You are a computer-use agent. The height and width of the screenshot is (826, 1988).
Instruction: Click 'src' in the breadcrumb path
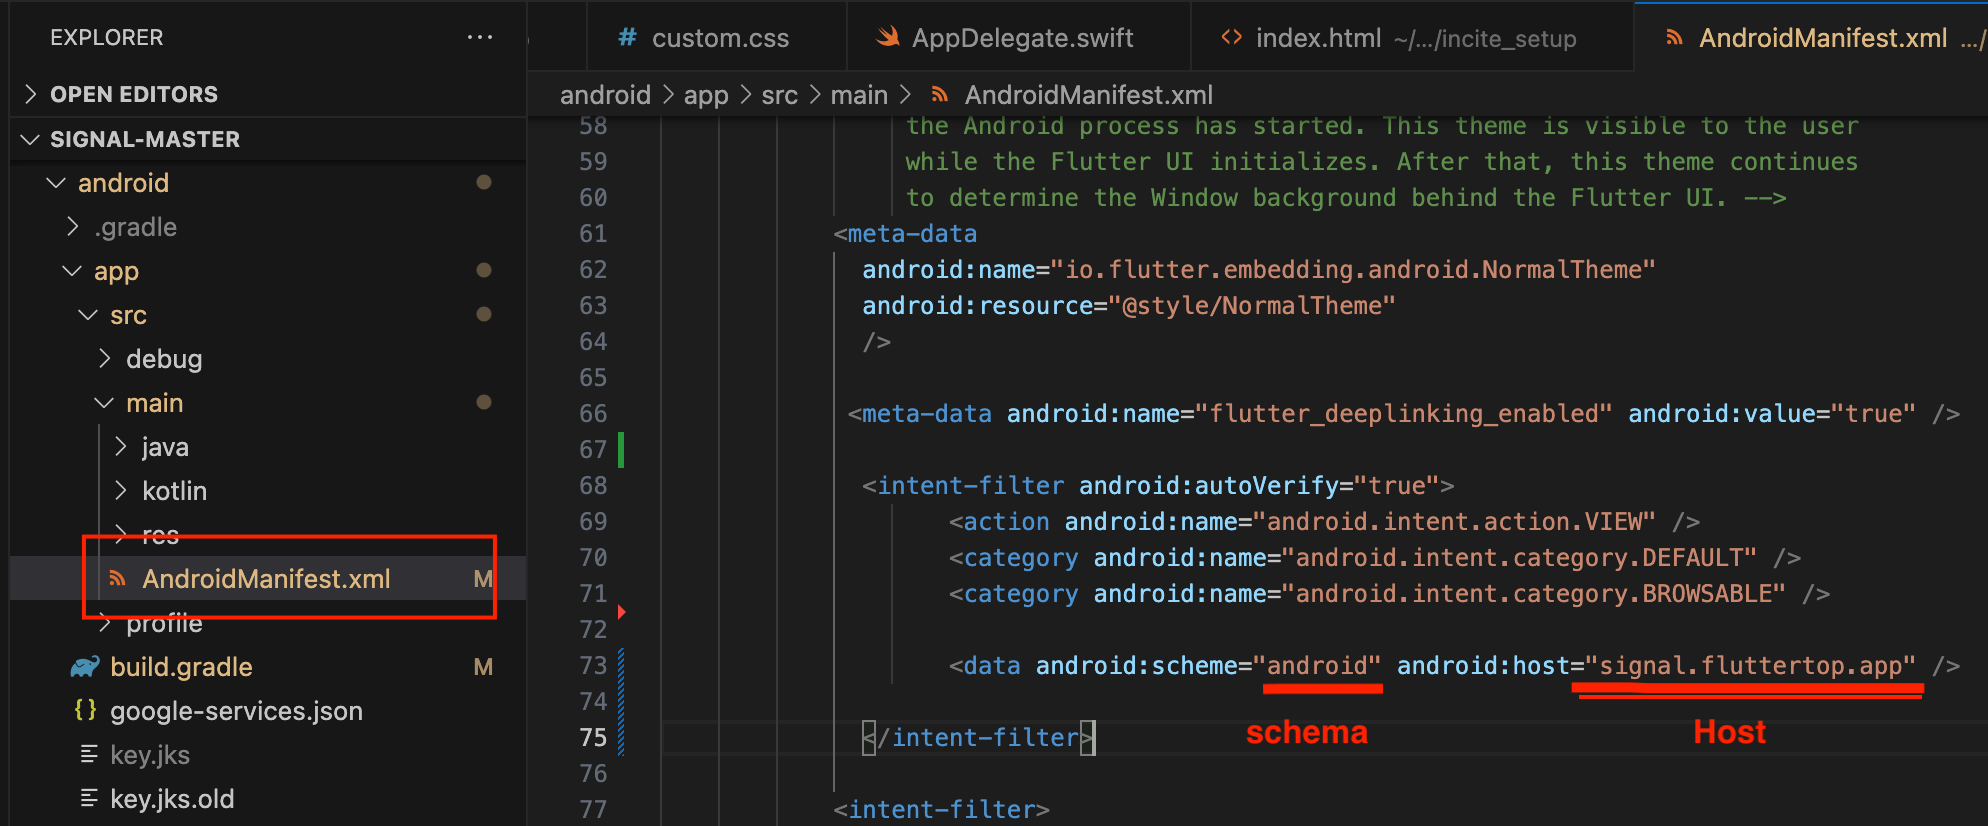(x=779, y=95)
